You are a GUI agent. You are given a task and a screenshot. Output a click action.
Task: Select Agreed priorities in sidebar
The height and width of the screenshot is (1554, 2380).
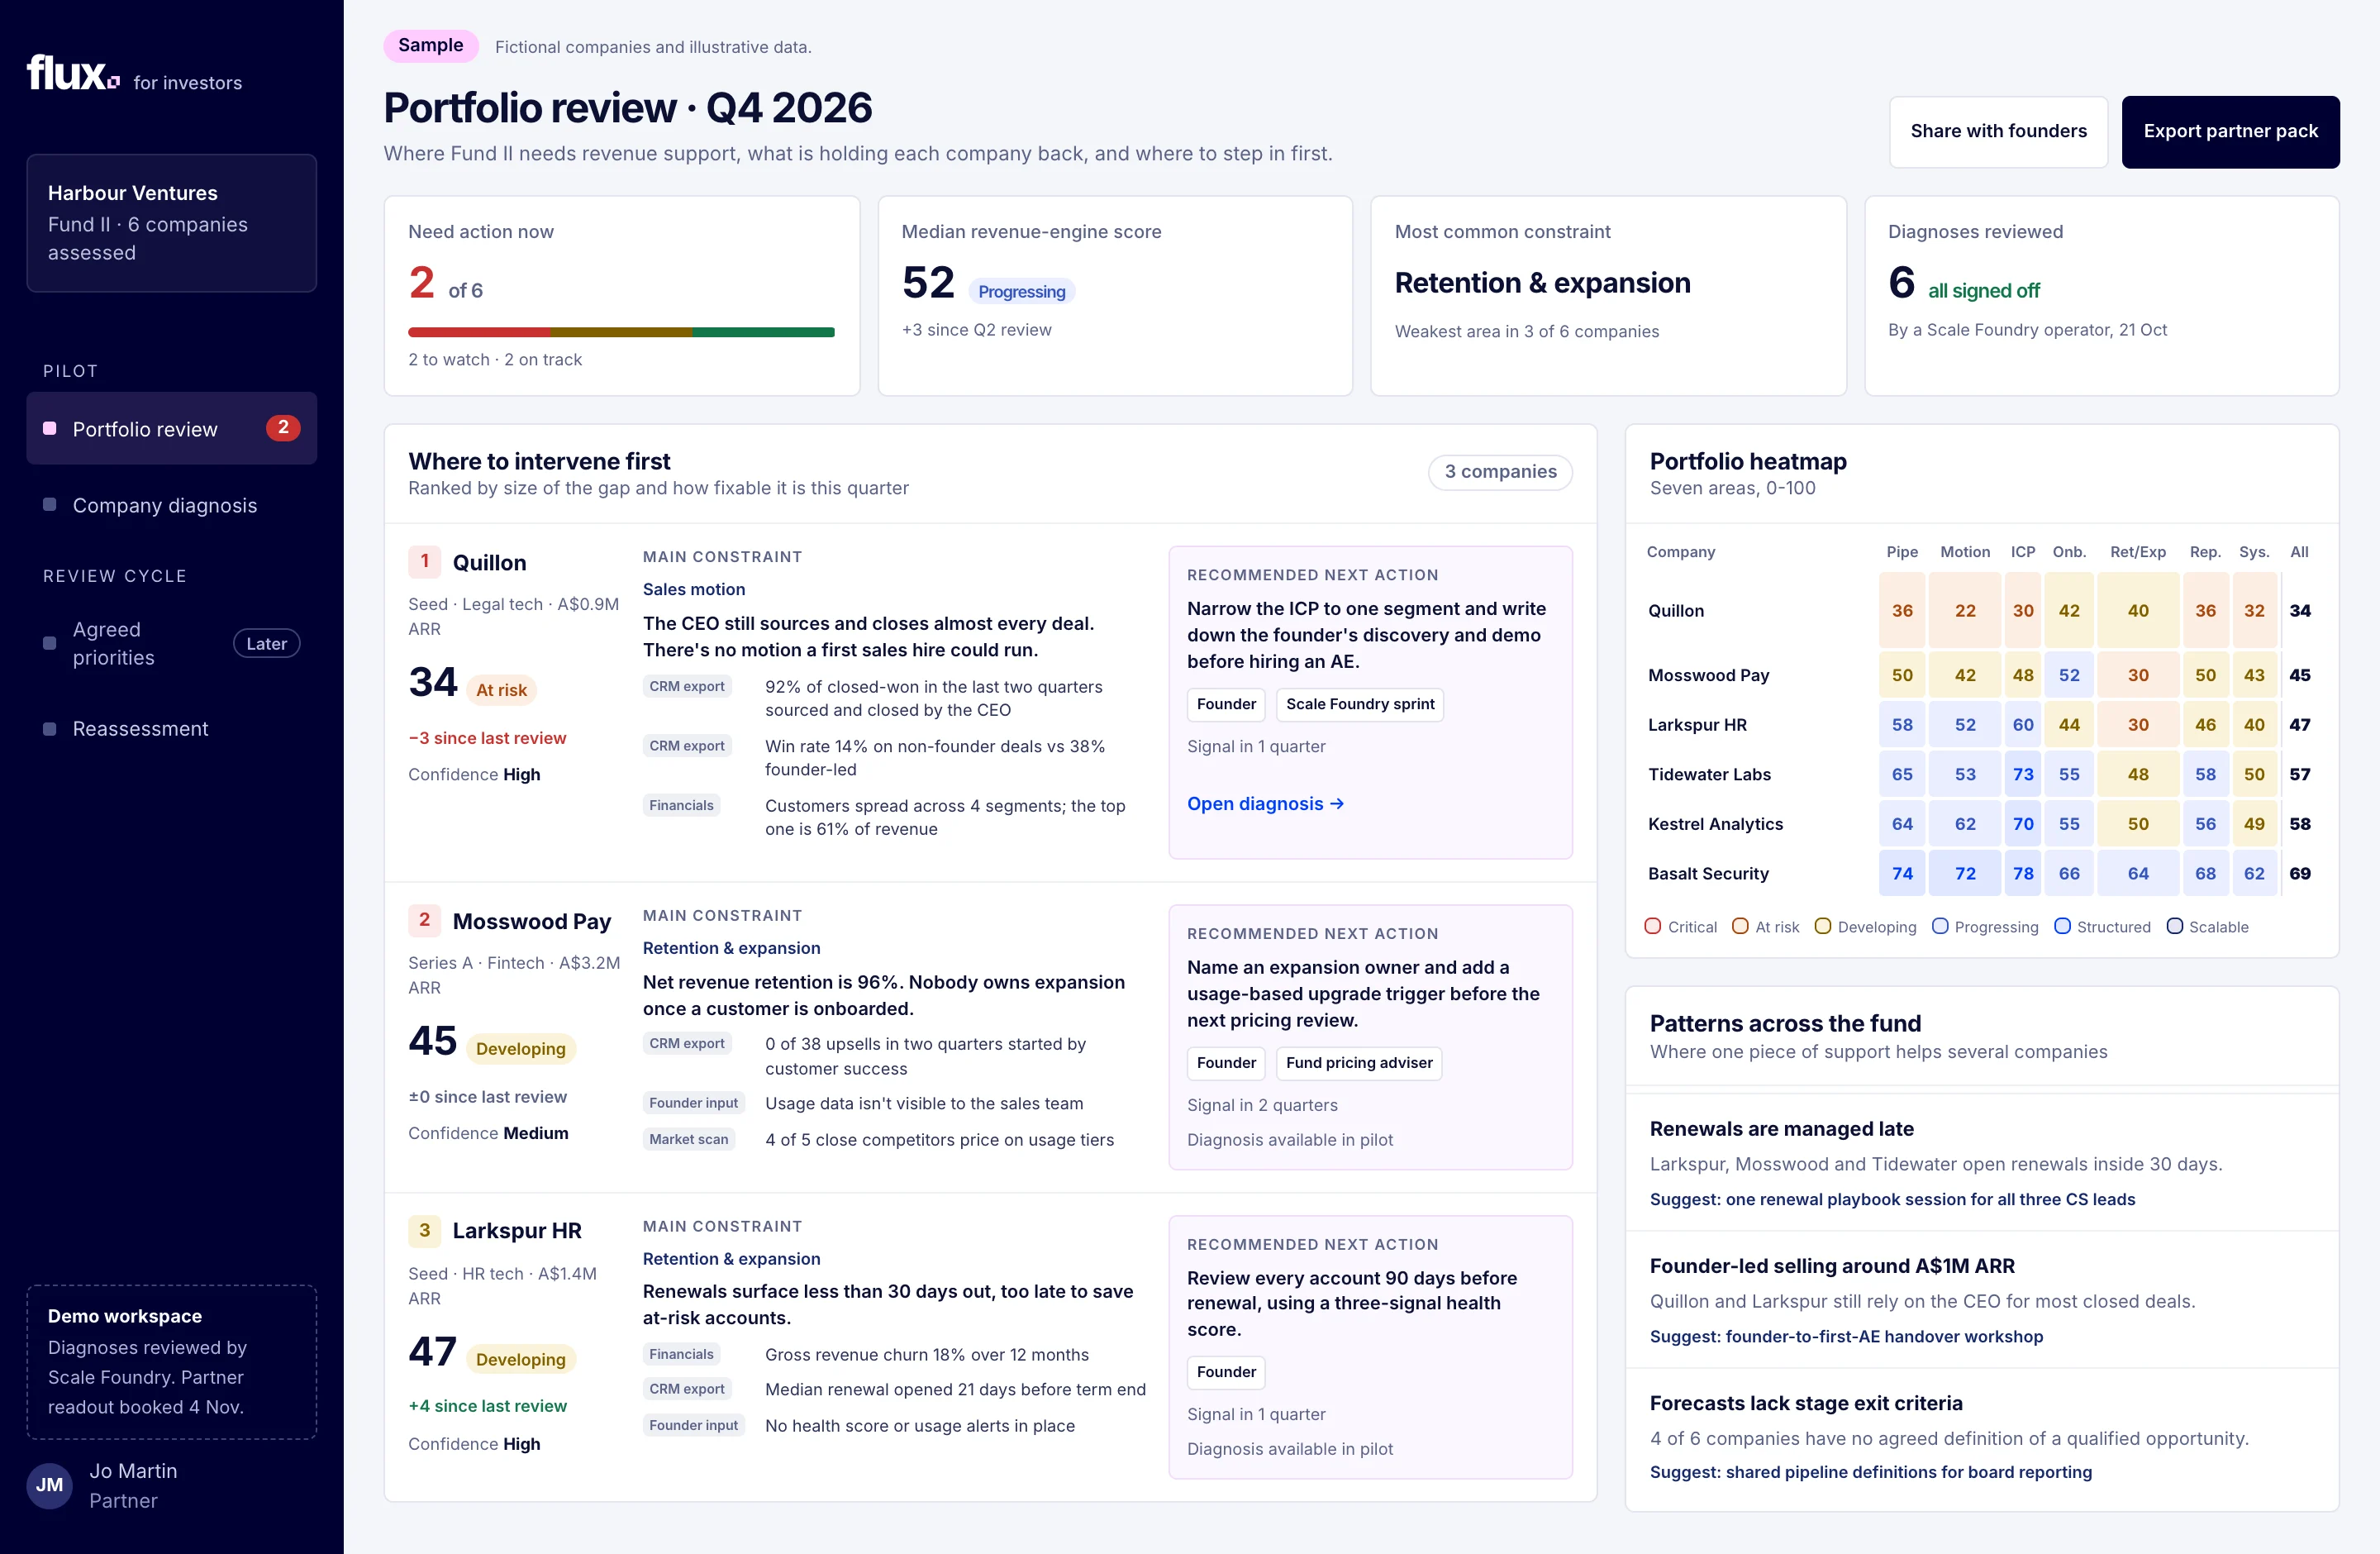coord(172,643)
